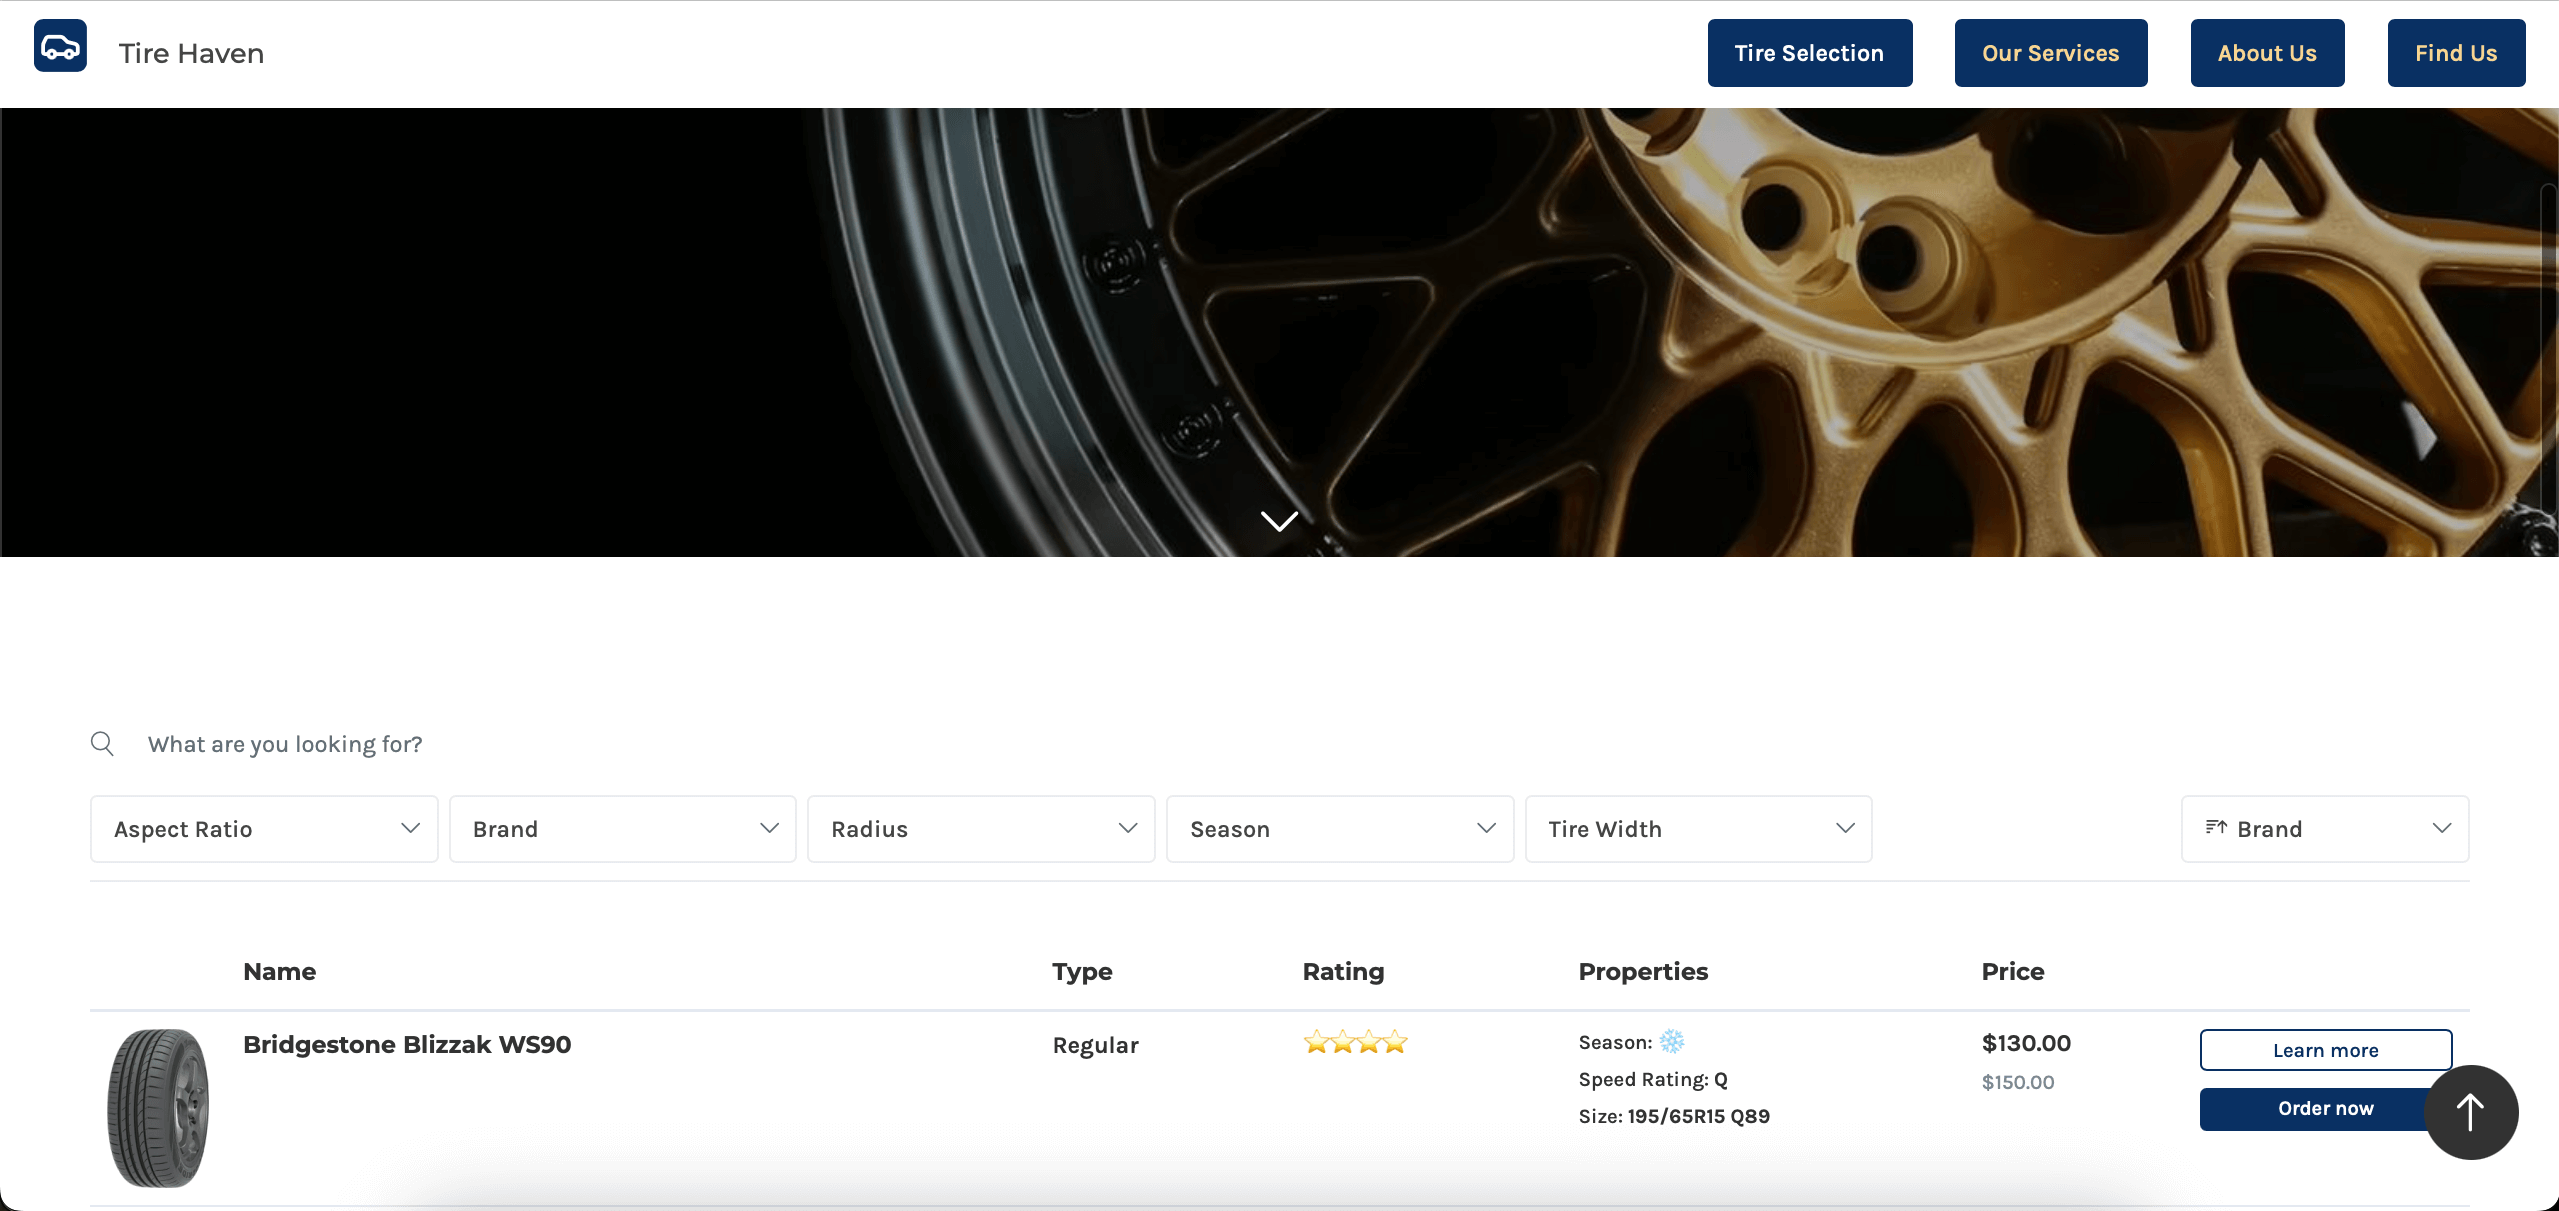Expand the Season filter dropdown
2559x1211 pixels.
[x=1340, y=829]
